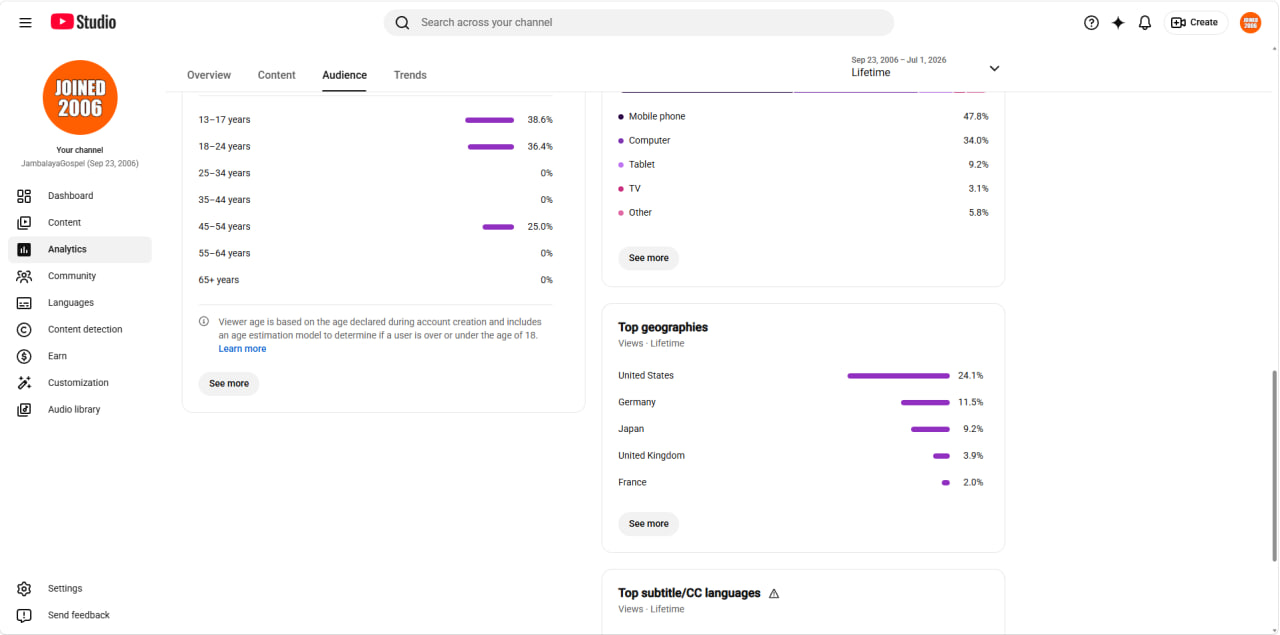Click the large JOINED 2006 channel avatar
Viewport: 1280px width, 635px height.
tap(80, 98)
